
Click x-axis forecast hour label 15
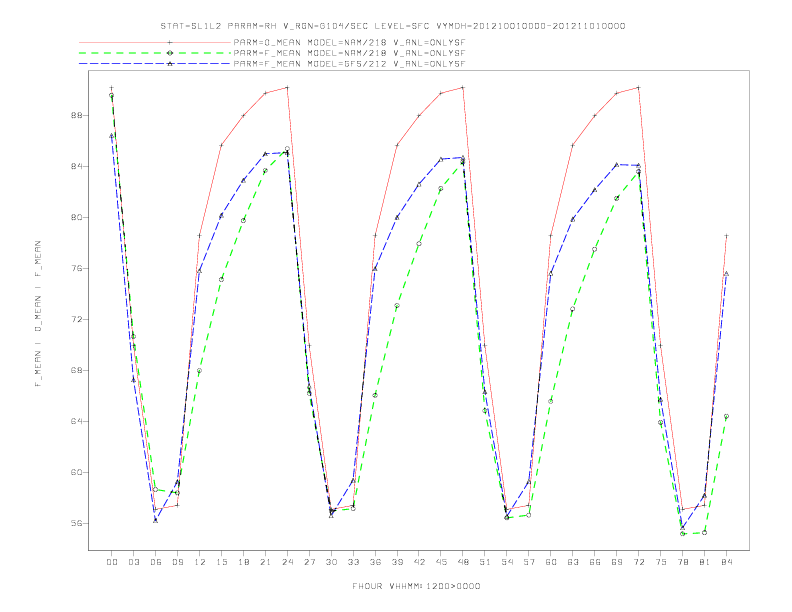click(x=221, y=562)
